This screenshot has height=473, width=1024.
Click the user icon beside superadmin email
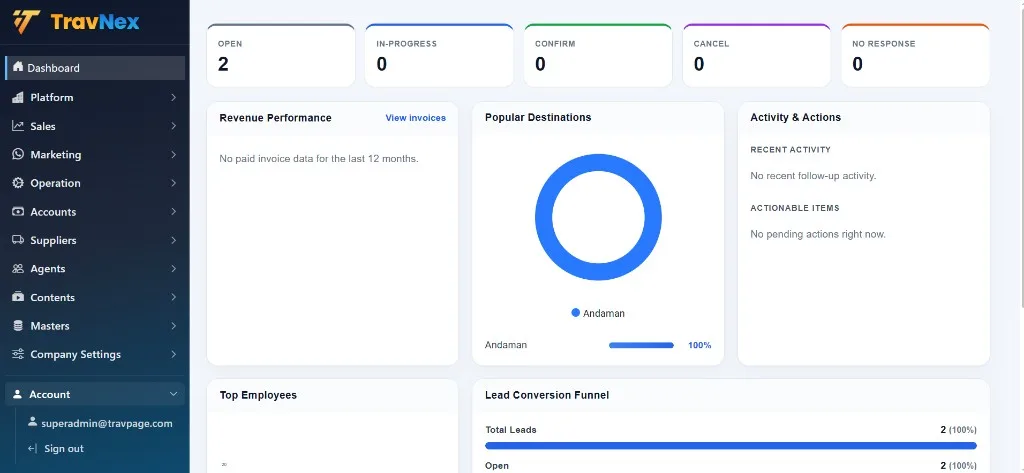(32, 422)
